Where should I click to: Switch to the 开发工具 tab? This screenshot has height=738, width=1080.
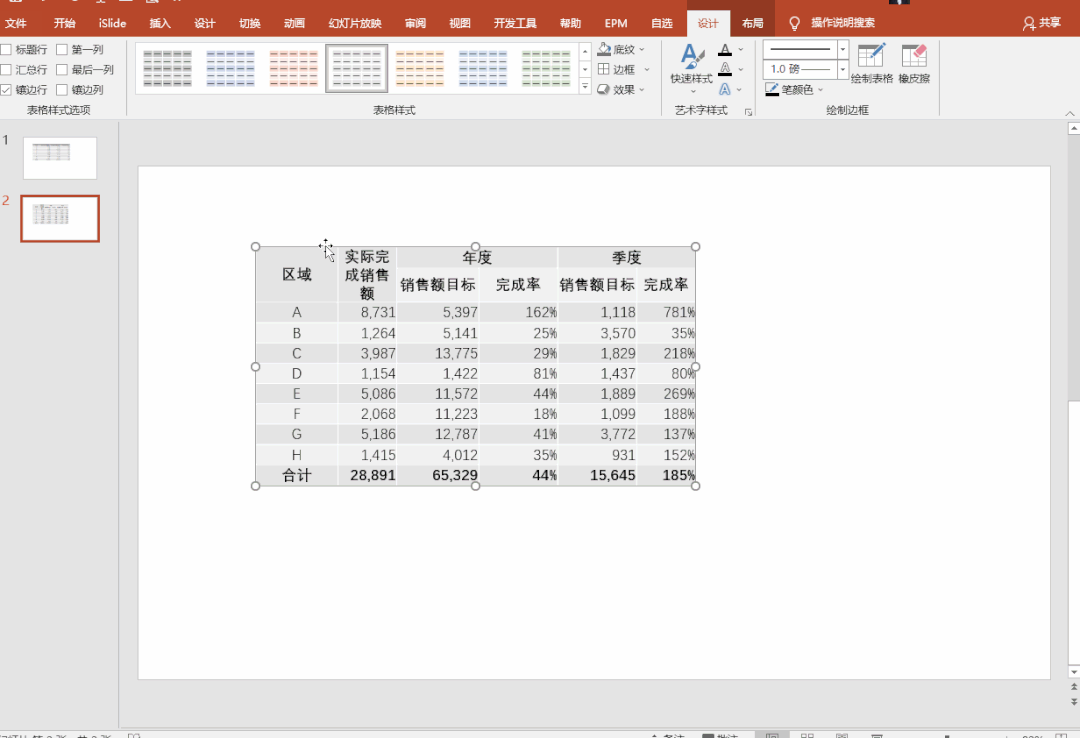(x=515, y=23)
